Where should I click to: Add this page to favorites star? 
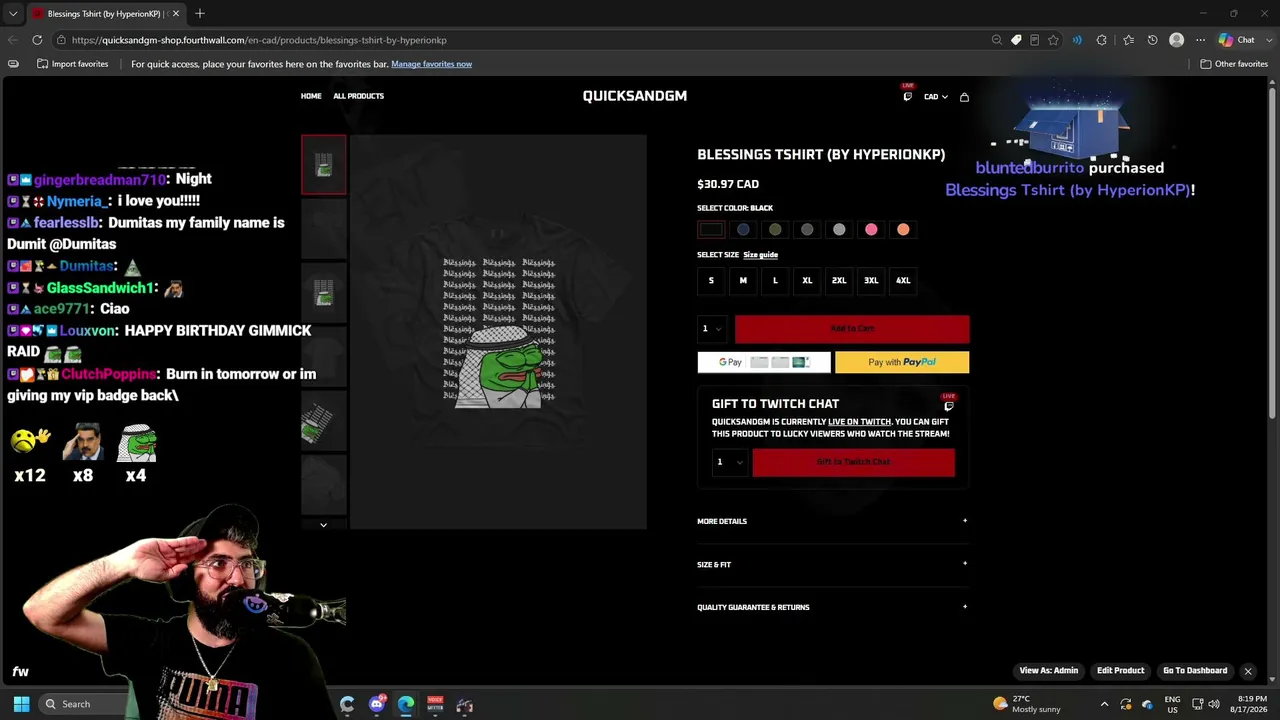[1053, 40]
